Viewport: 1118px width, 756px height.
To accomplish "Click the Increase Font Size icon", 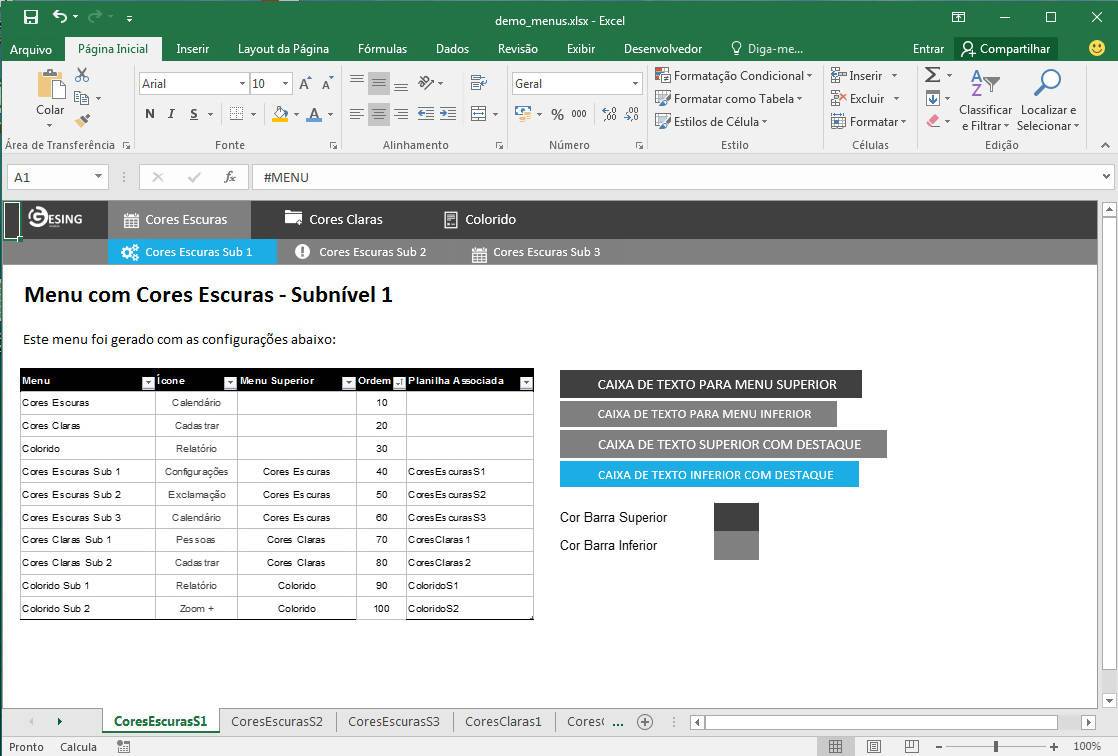I will click(x=306, y=84).
